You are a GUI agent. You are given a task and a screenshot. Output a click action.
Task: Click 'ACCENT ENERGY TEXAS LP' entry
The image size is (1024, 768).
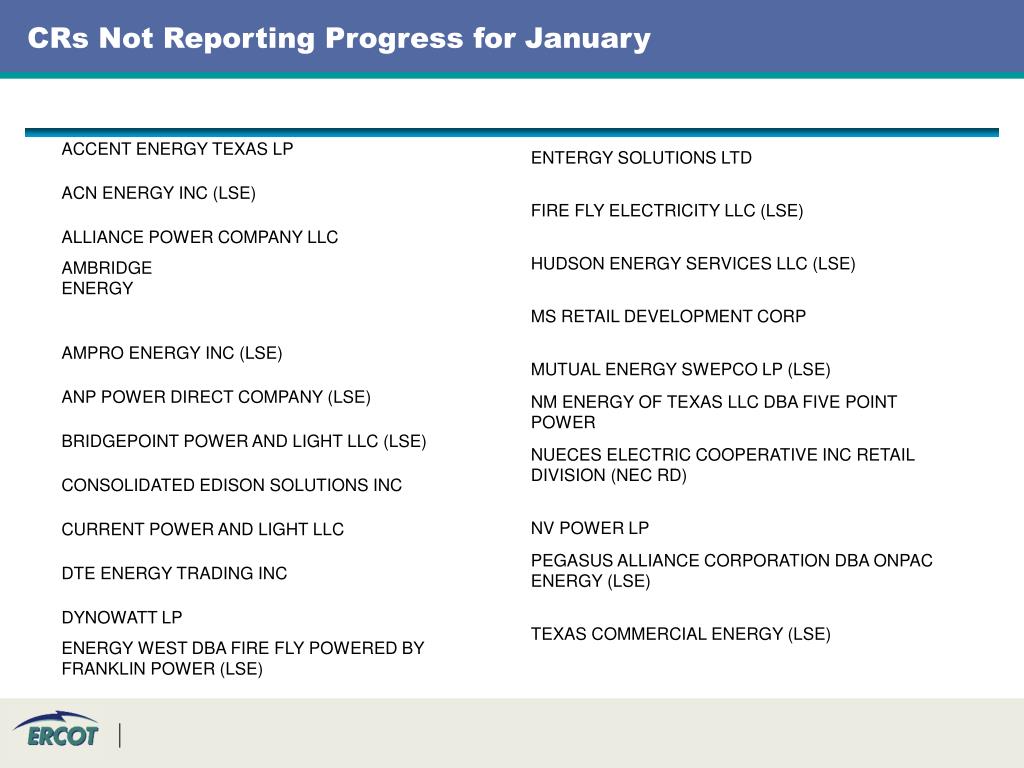(177, 149)
